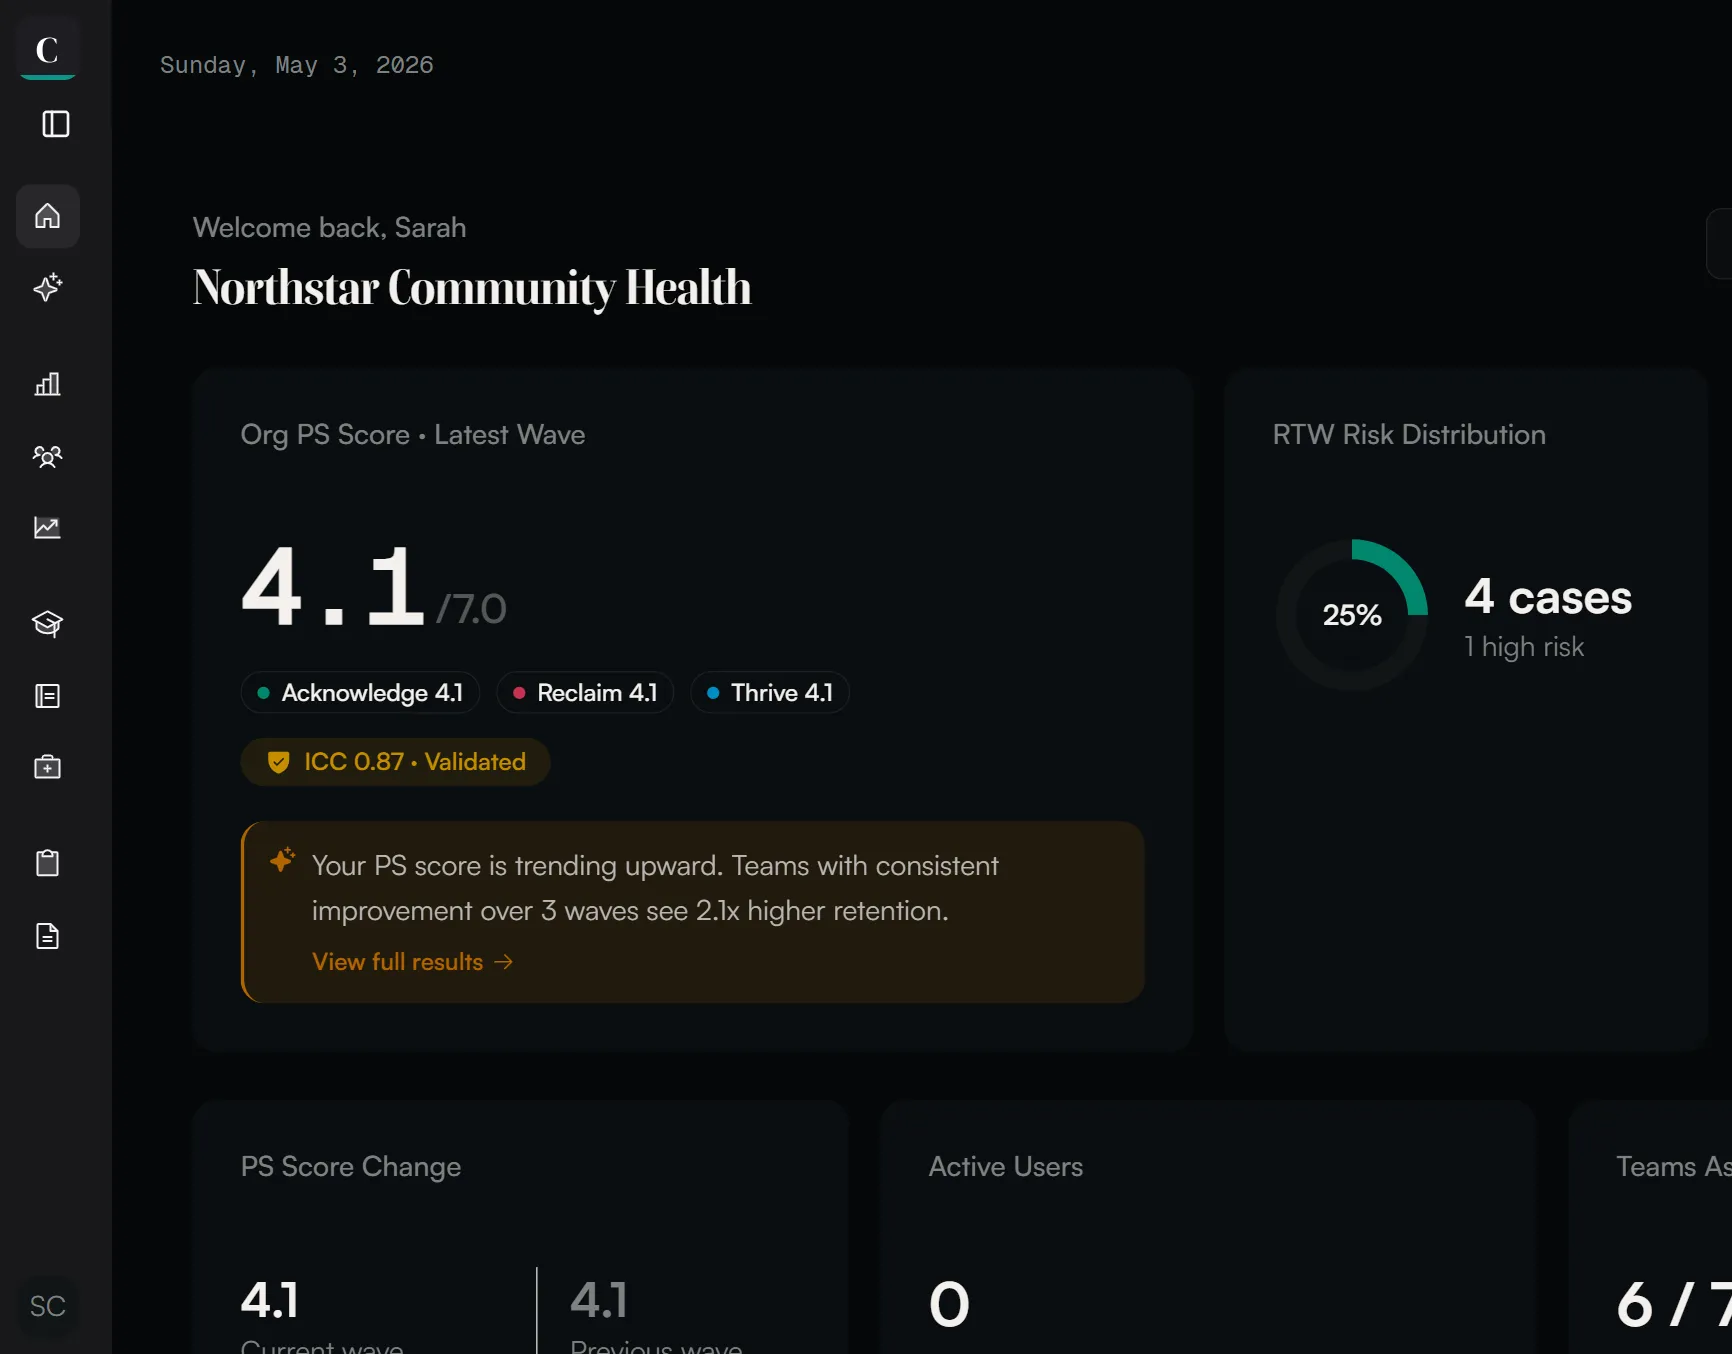Follow the View full results link
The width and height of the screenshot is (1732, 1354).
(x=412, y=962)
